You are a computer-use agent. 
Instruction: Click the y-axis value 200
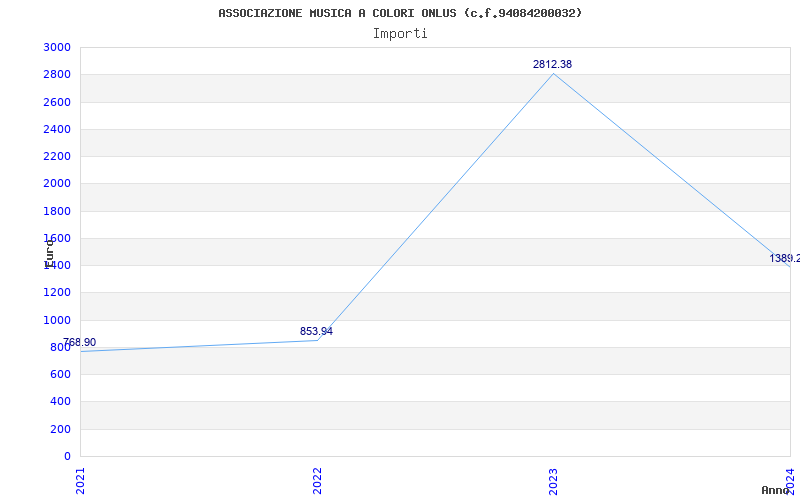pyautogui.click(x=61, y=429)
